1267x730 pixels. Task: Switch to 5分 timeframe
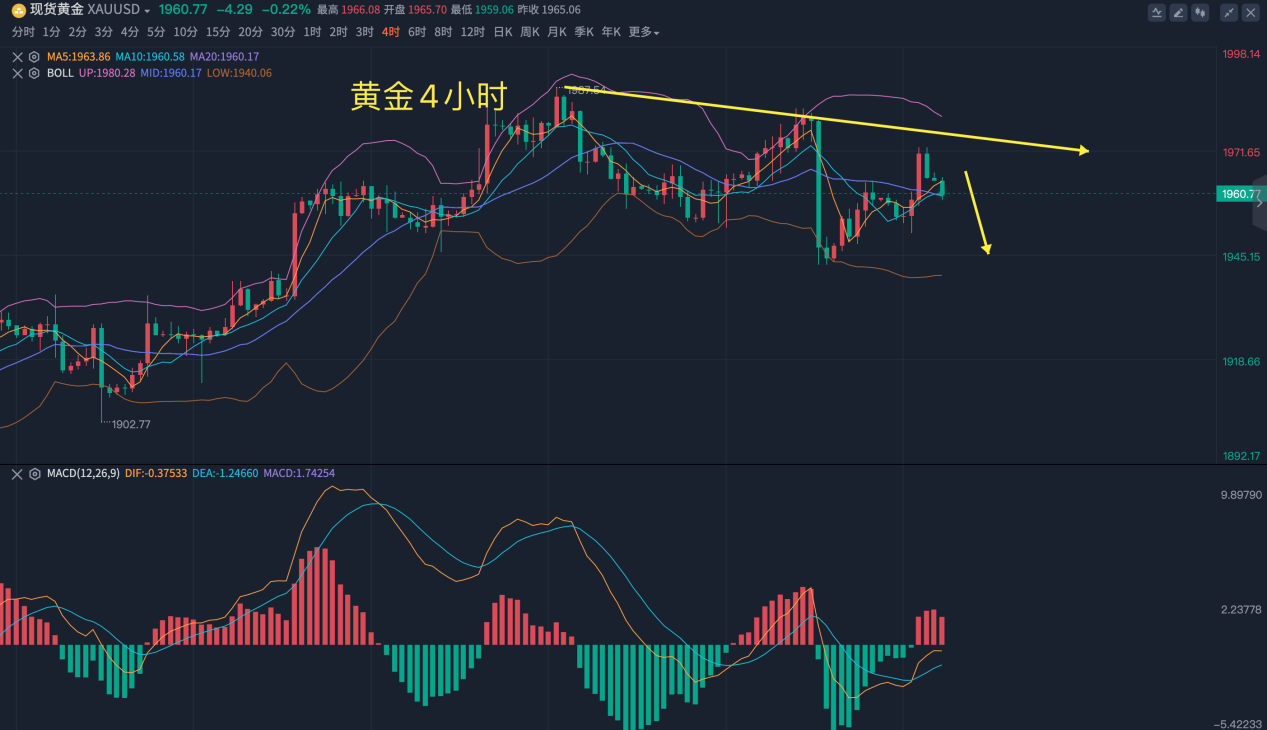click(156, 32)
